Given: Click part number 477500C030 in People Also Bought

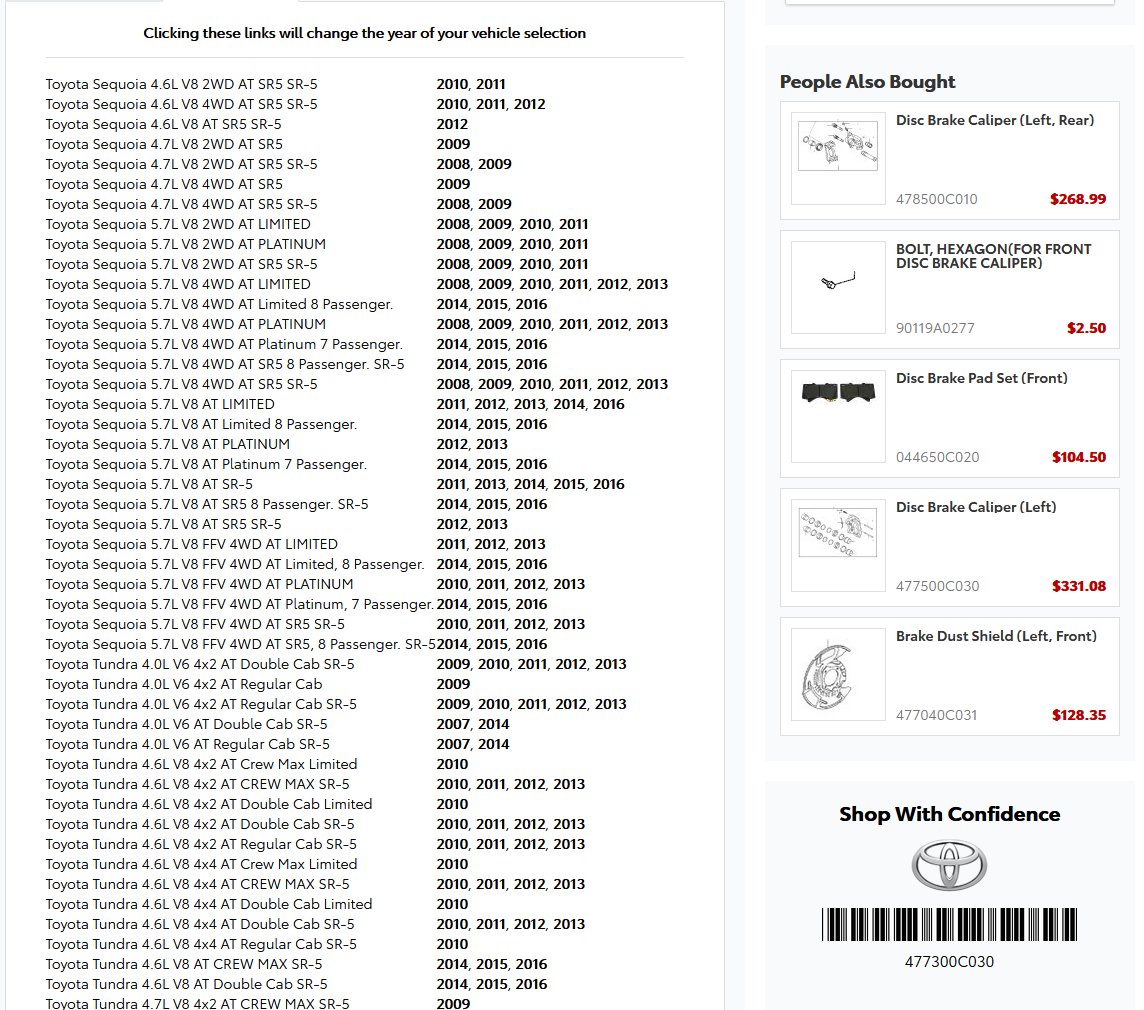Looking at the screenshot, I should [938, 587].
